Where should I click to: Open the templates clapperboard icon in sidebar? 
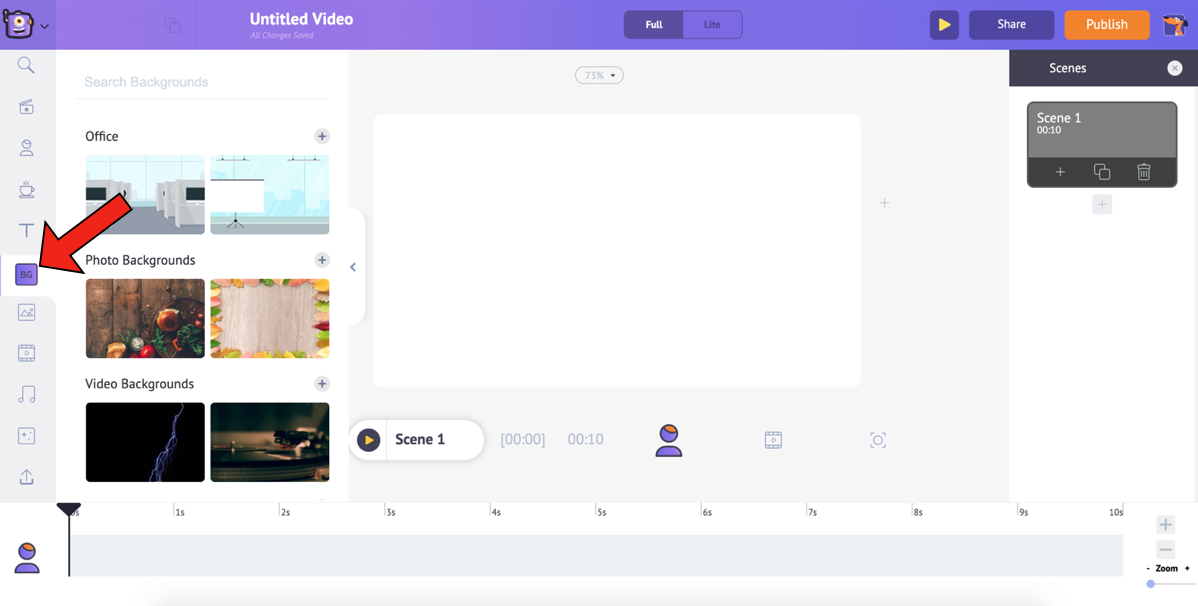pyautogui.click(x=26, y=106)
